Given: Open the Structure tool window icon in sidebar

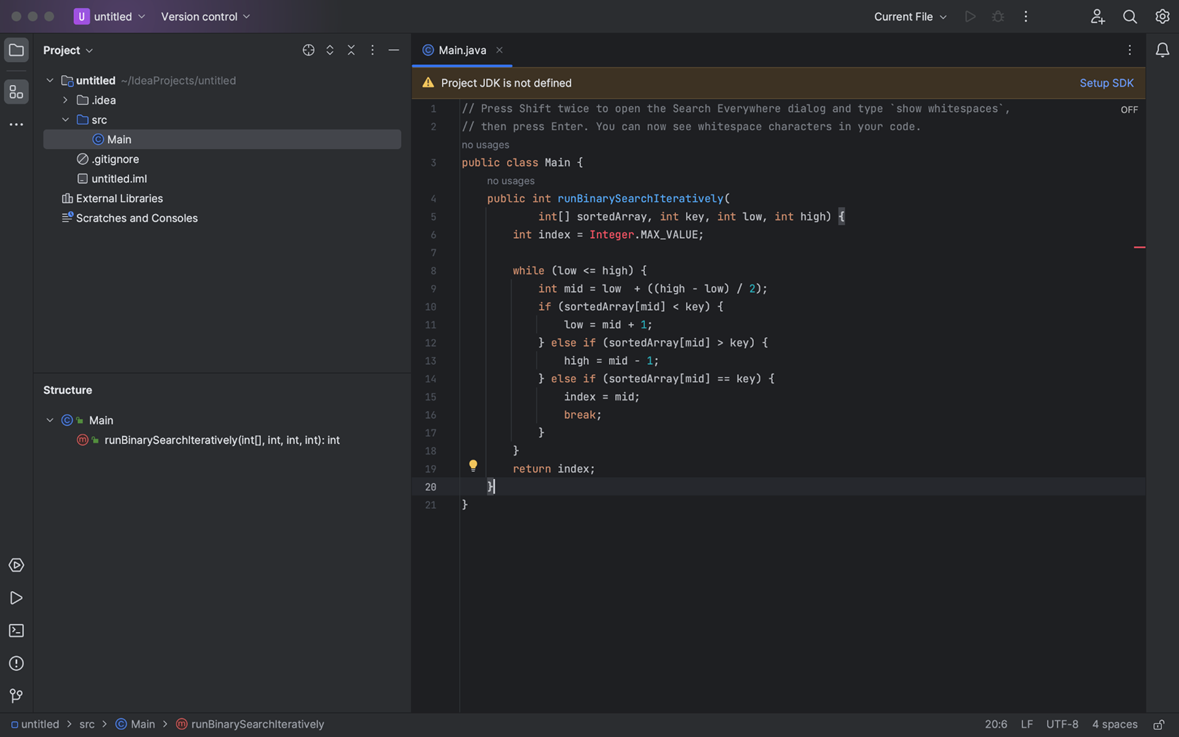Looking at the screenshot, I should click(x=16, y=92).
